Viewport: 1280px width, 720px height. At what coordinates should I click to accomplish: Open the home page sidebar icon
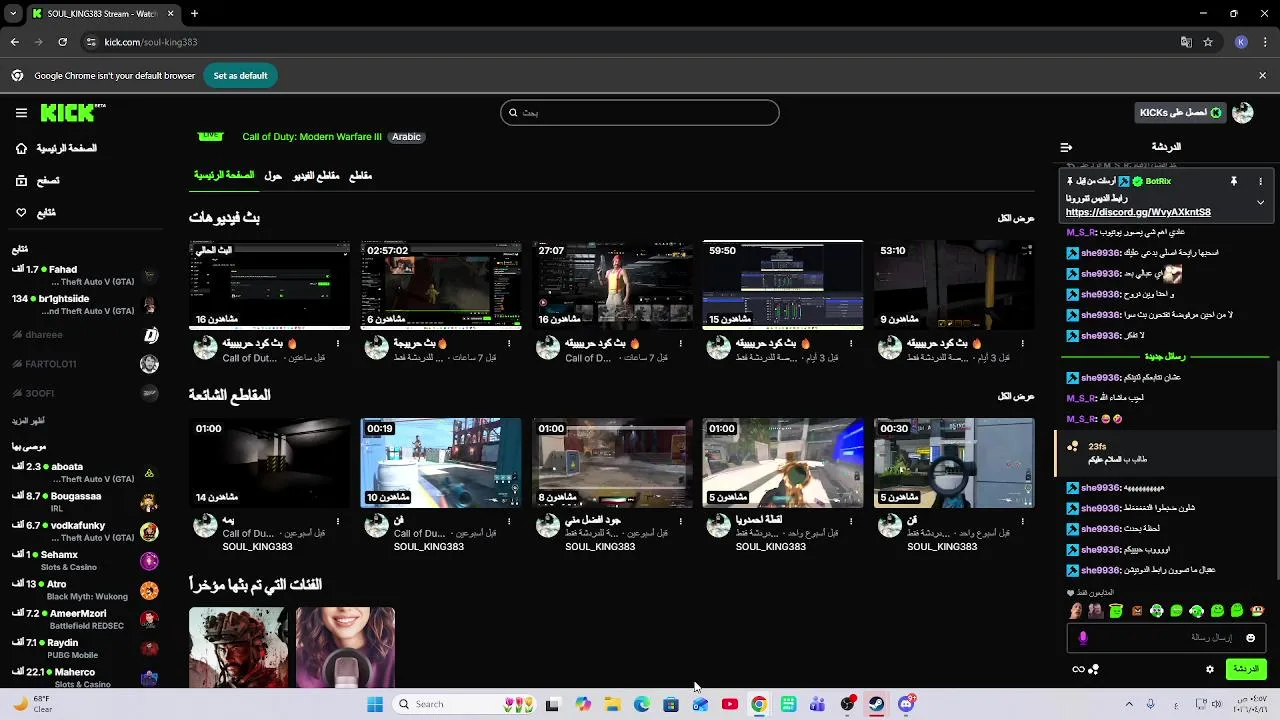point(21,148)
